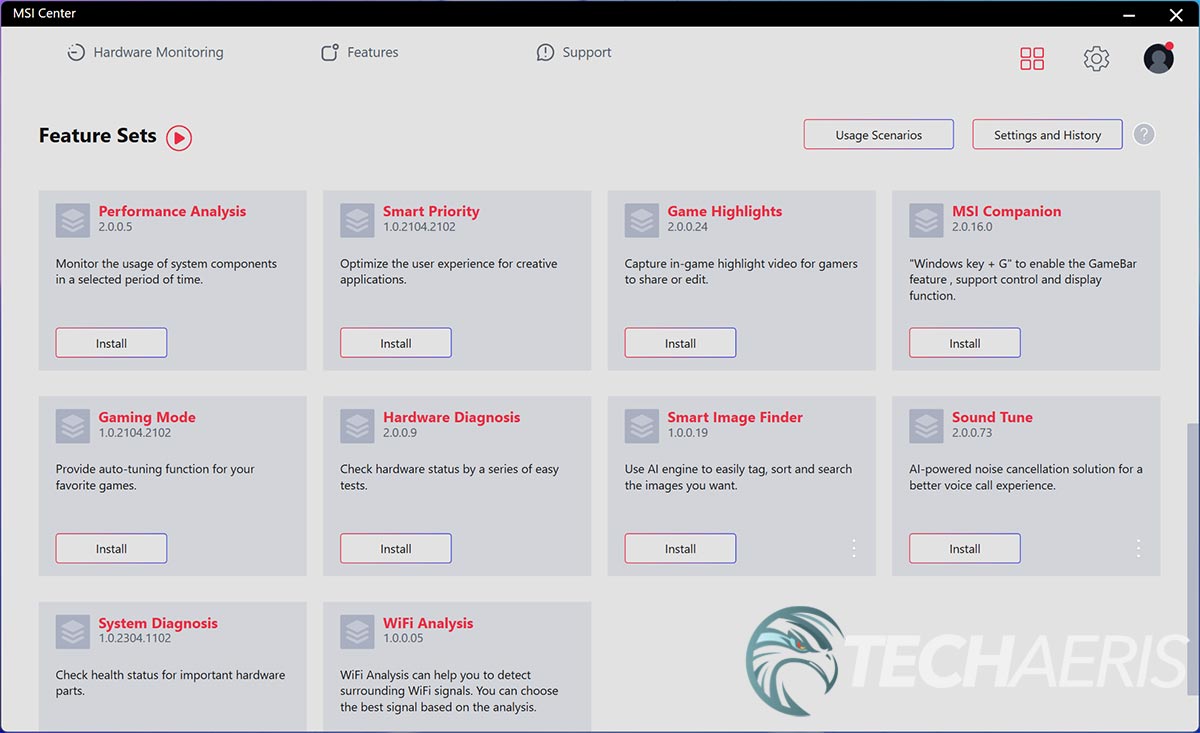
Task: Click the red grid view icon
Action: point(1032,59)
